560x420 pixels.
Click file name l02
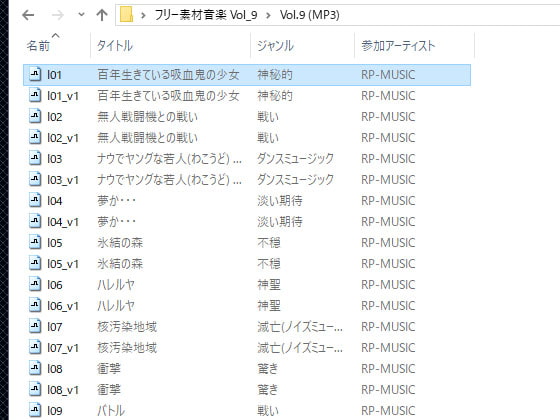[55, 117]
